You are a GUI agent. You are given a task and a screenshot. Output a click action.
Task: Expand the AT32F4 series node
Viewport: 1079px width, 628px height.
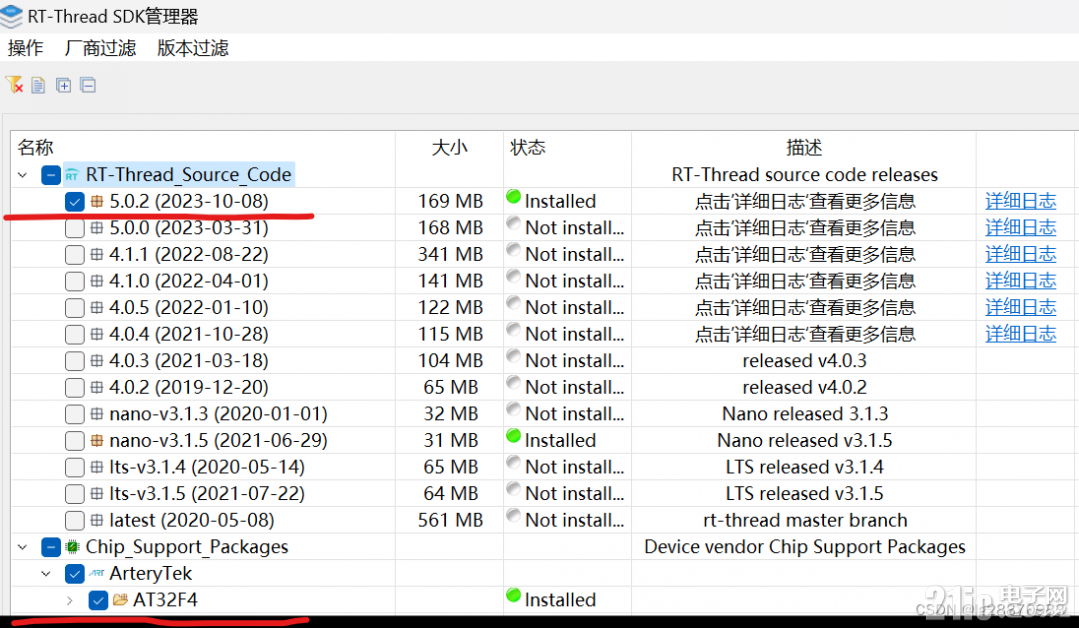coord(70,600)
